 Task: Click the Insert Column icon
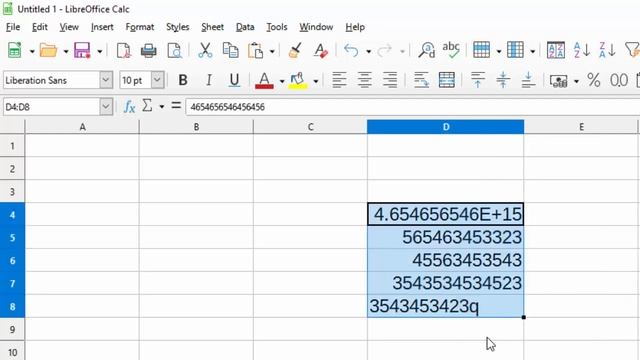pos(515,50)
